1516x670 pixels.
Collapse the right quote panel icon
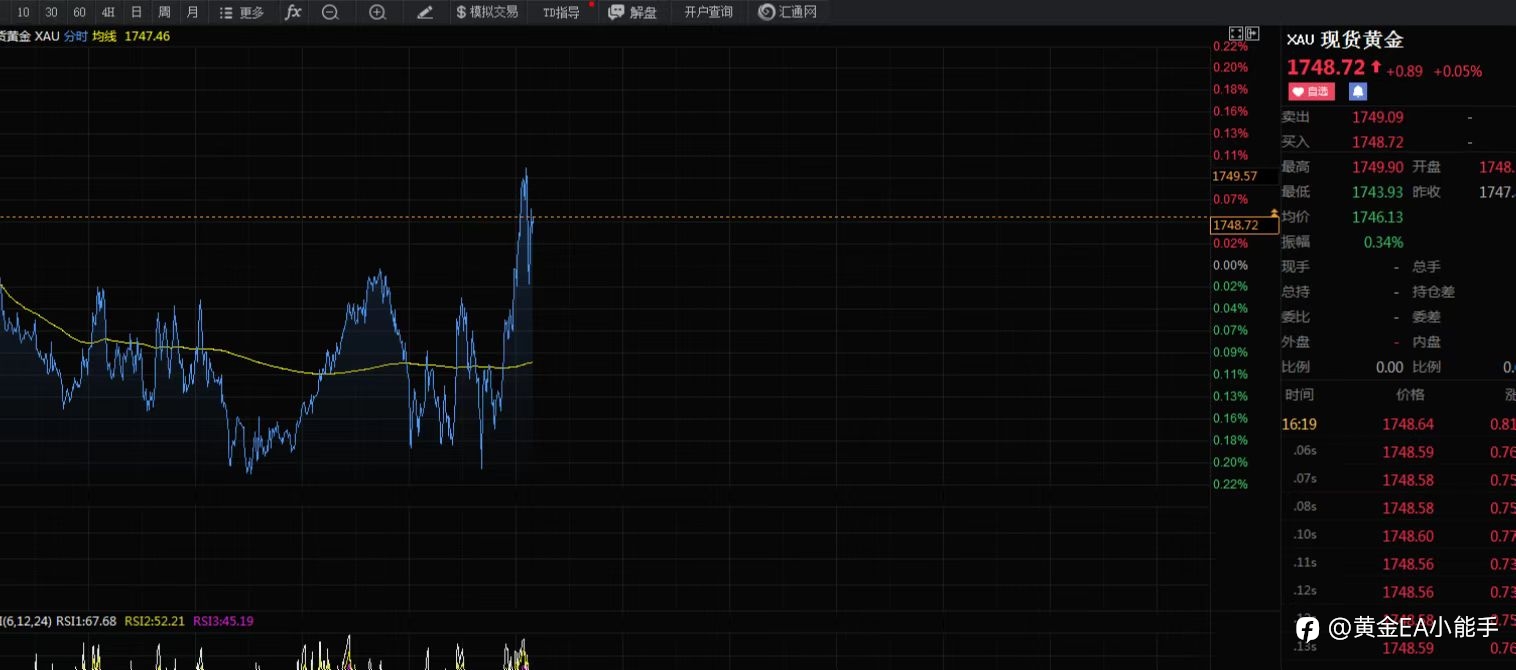click(x=1252, y=33)
